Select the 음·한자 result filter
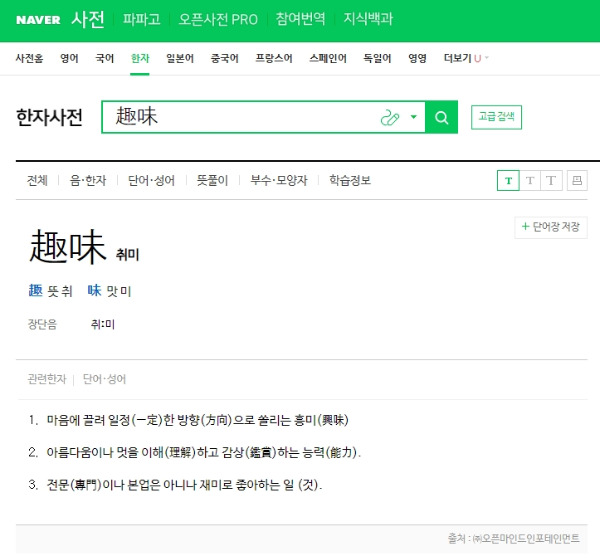Viewport: 600px width, 558px height. 88,180
